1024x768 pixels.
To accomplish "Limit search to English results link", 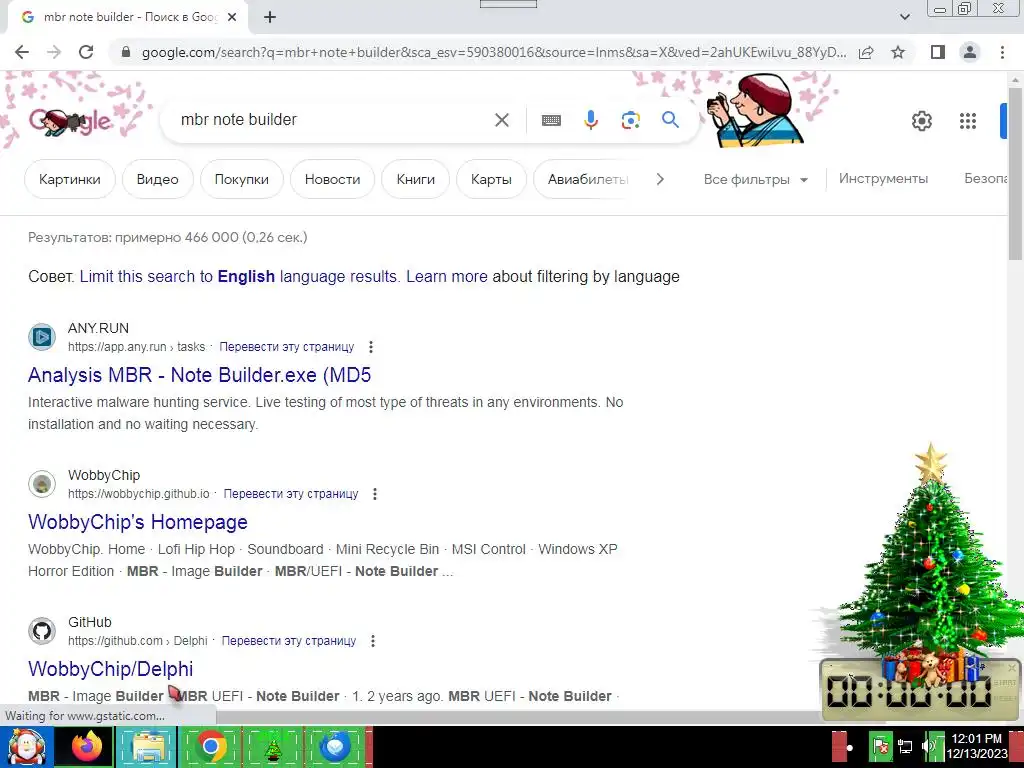I will 238,276.
